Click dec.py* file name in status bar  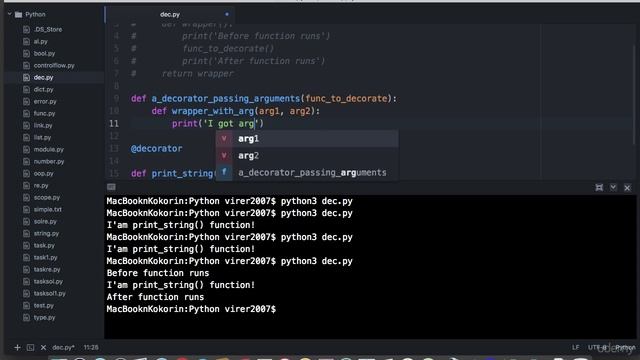pyautogui.click(x=63, y=347)
